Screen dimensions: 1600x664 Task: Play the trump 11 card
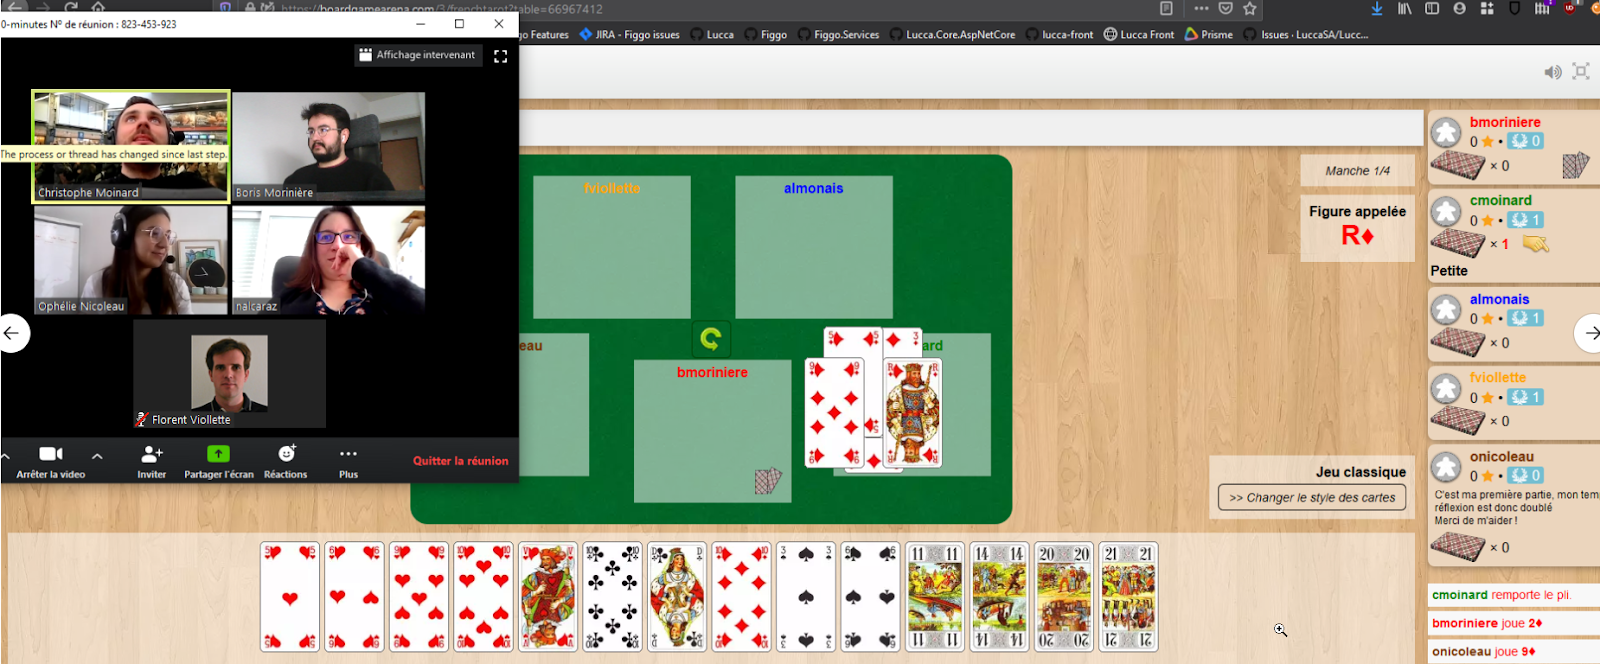point(935,597)
